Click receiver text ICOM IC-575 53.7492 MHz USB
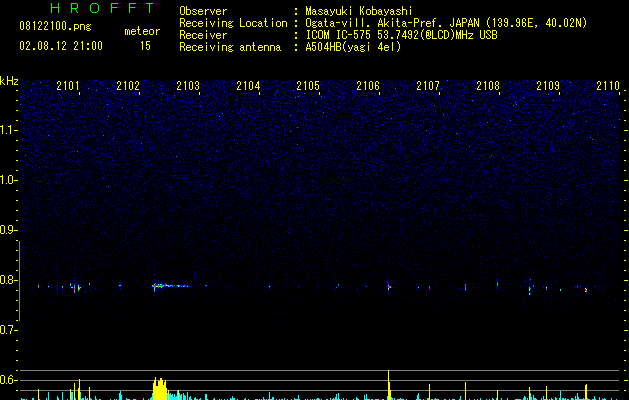The image size is (629, 400). [x=402, y=35]
